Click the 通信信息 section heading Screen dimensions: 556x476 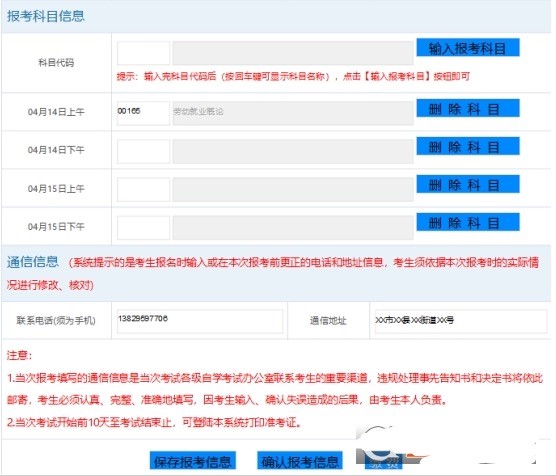click(x=33, y=262)
